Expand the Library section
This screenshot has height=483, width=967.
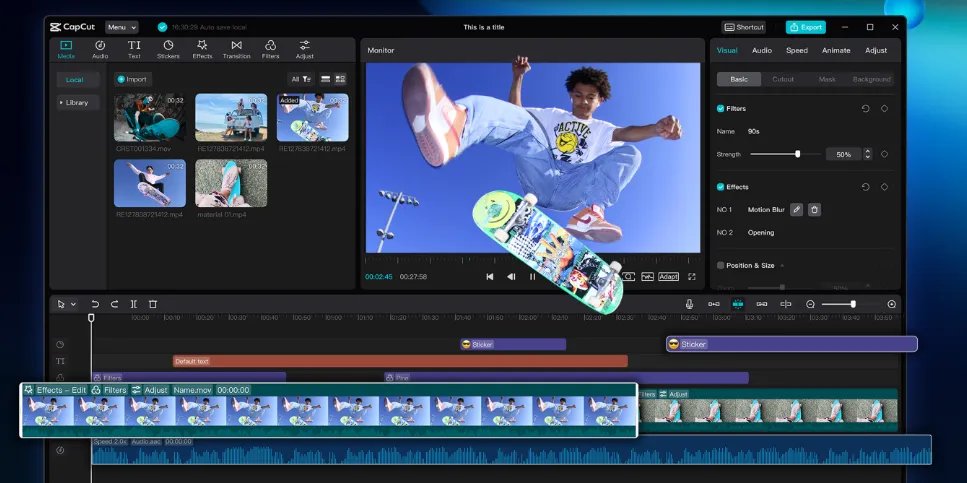pos(76,102)
